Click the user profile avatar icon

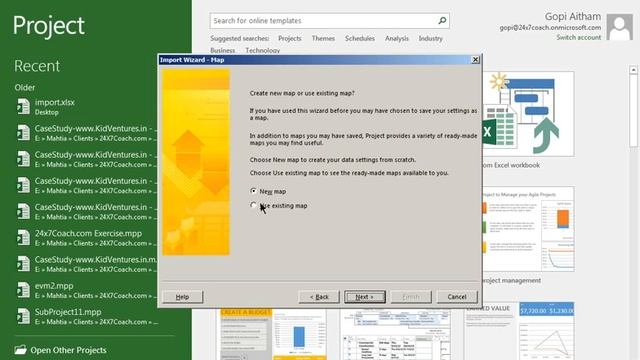pyautogui.click(x=620, y=27)
